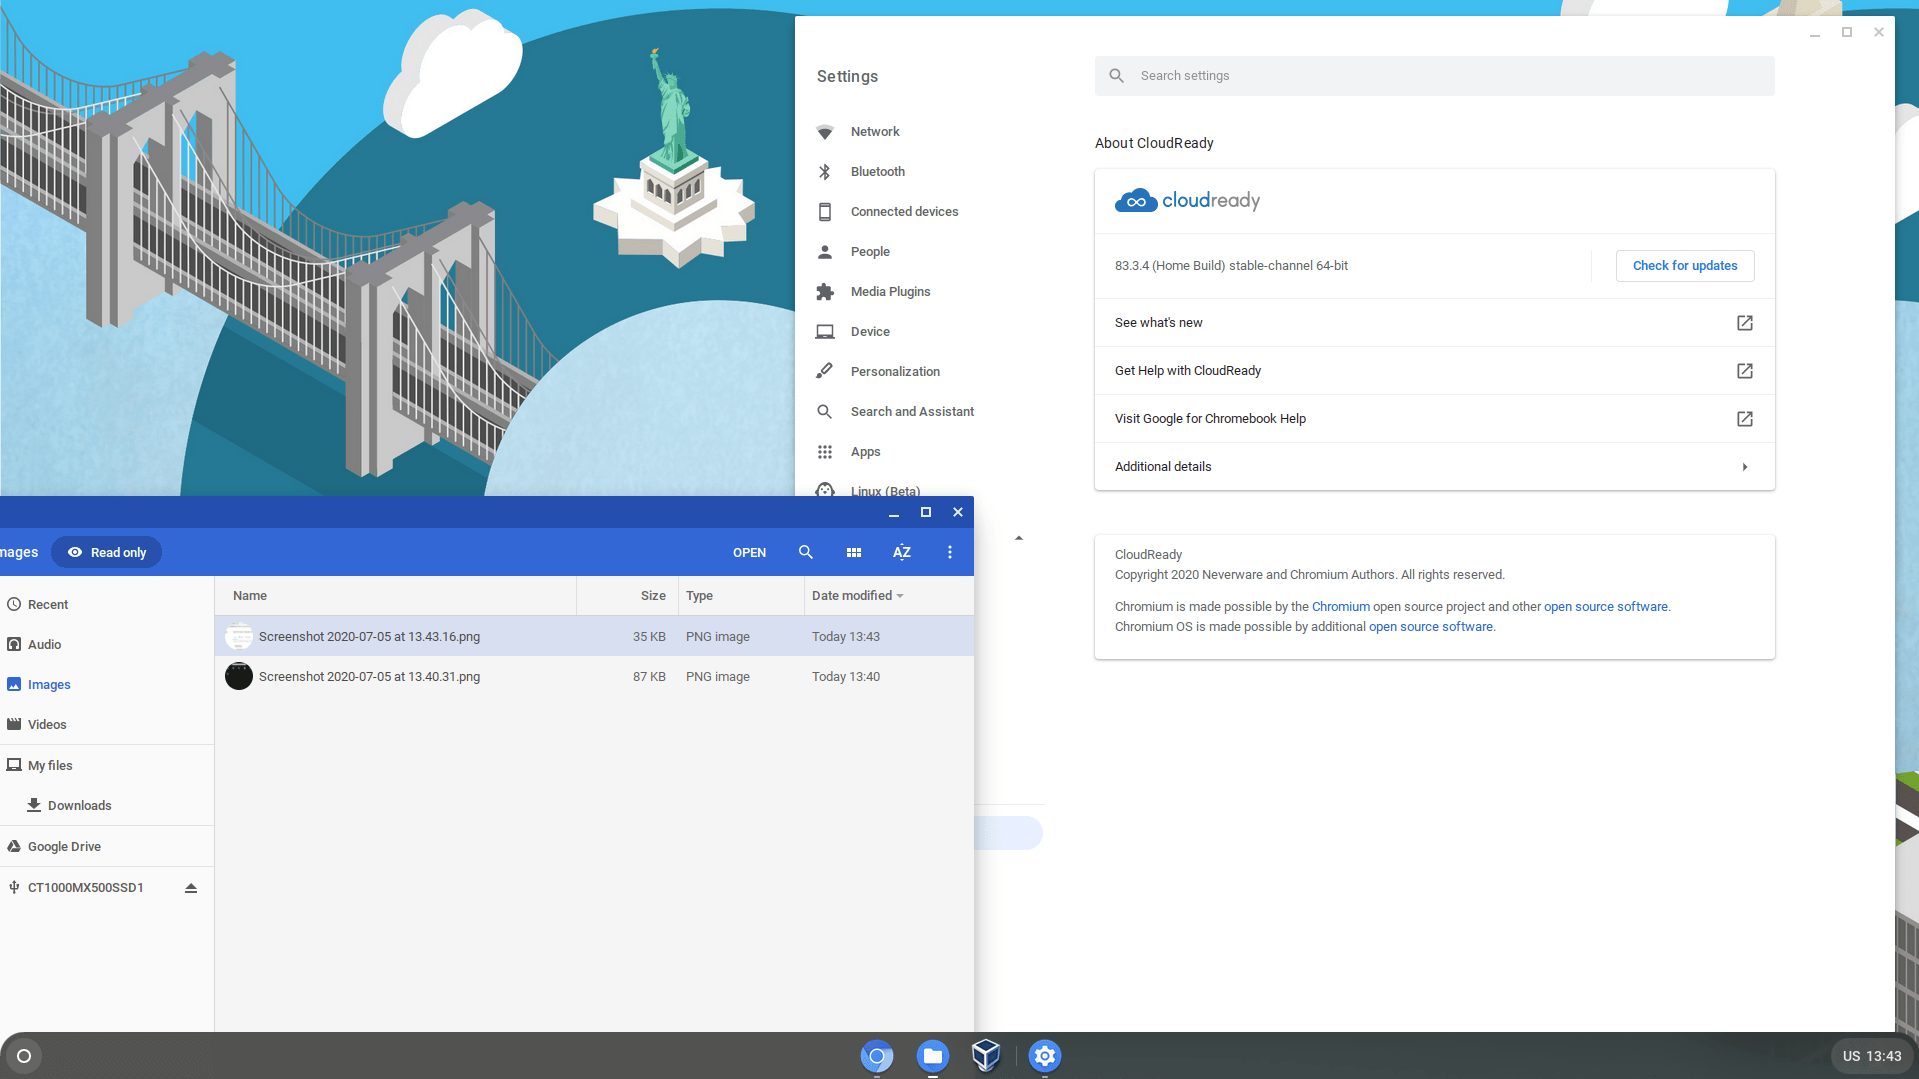Click the Device laptop icon
The image size is (1919, 1079).
coord(825,332)
